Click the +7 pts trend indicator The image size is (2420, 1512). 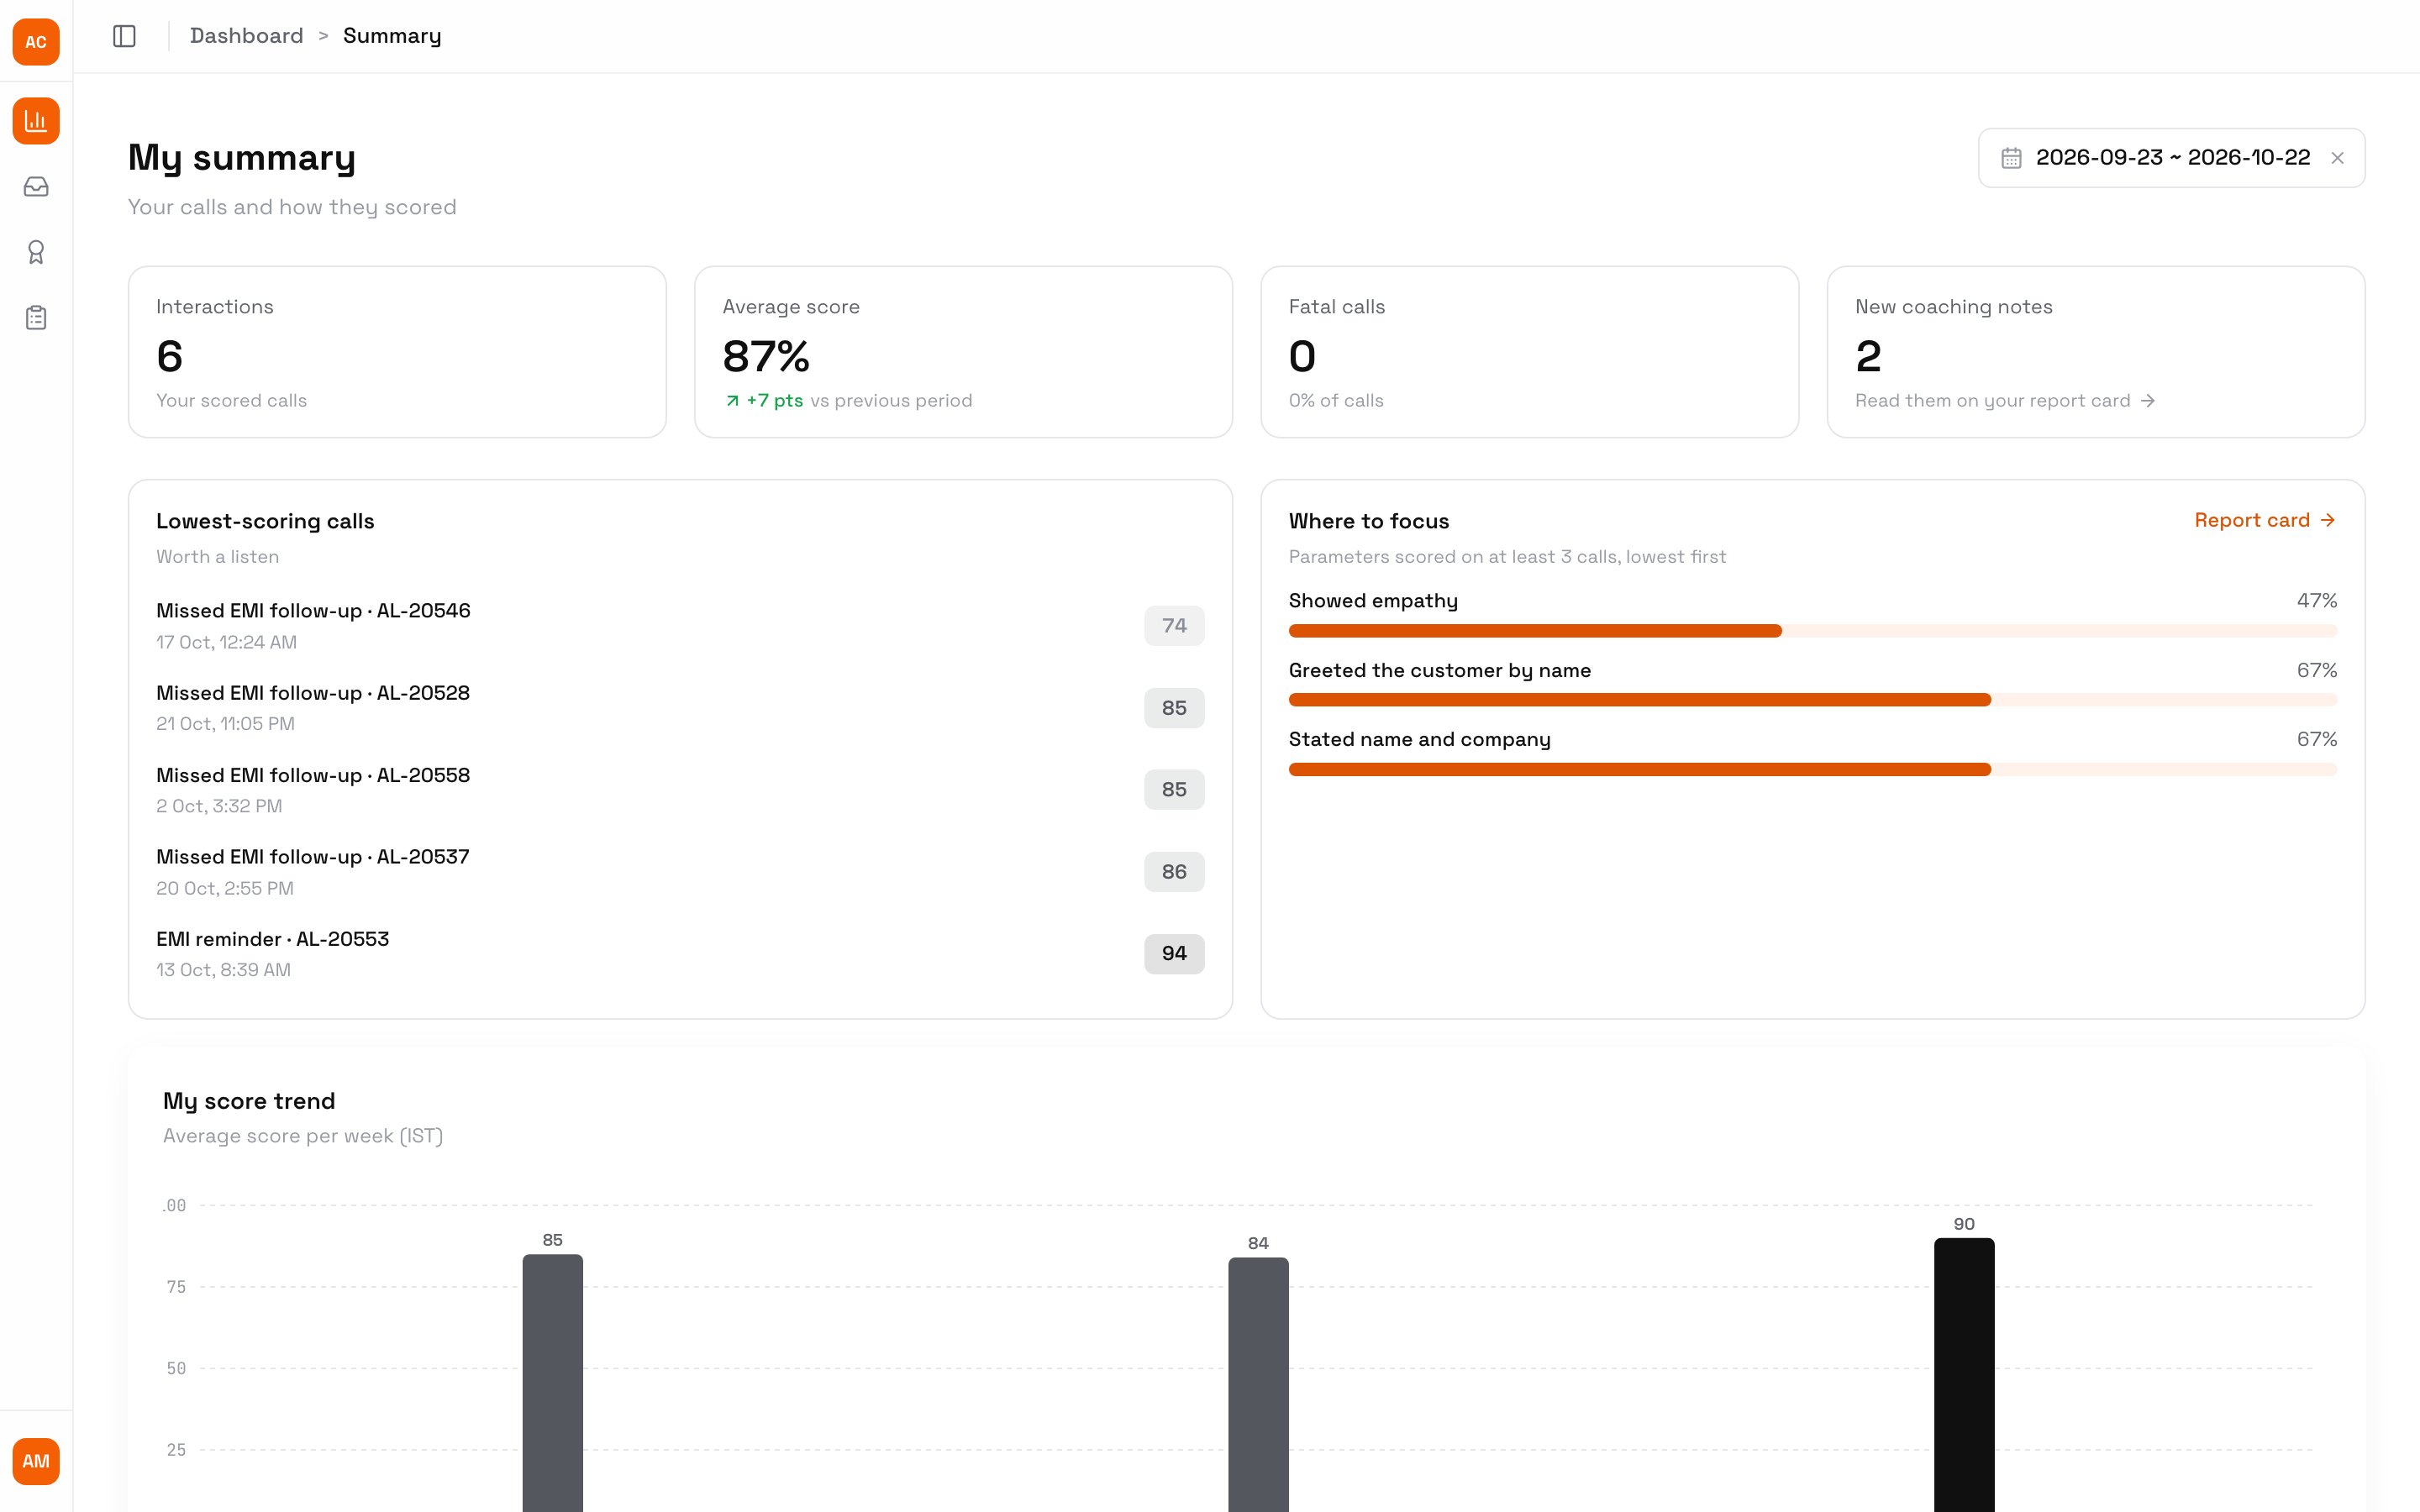pos(764,400)
